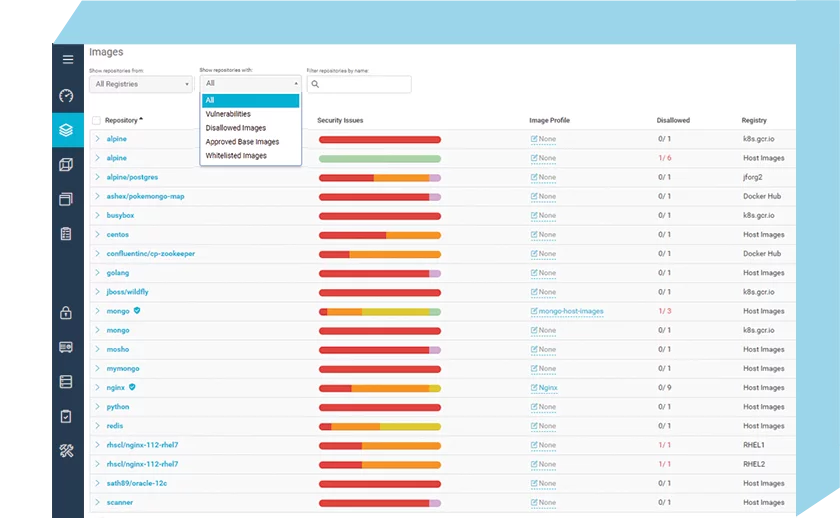
Task: Edit image profile icon for python row
Action: pos(534,407)
